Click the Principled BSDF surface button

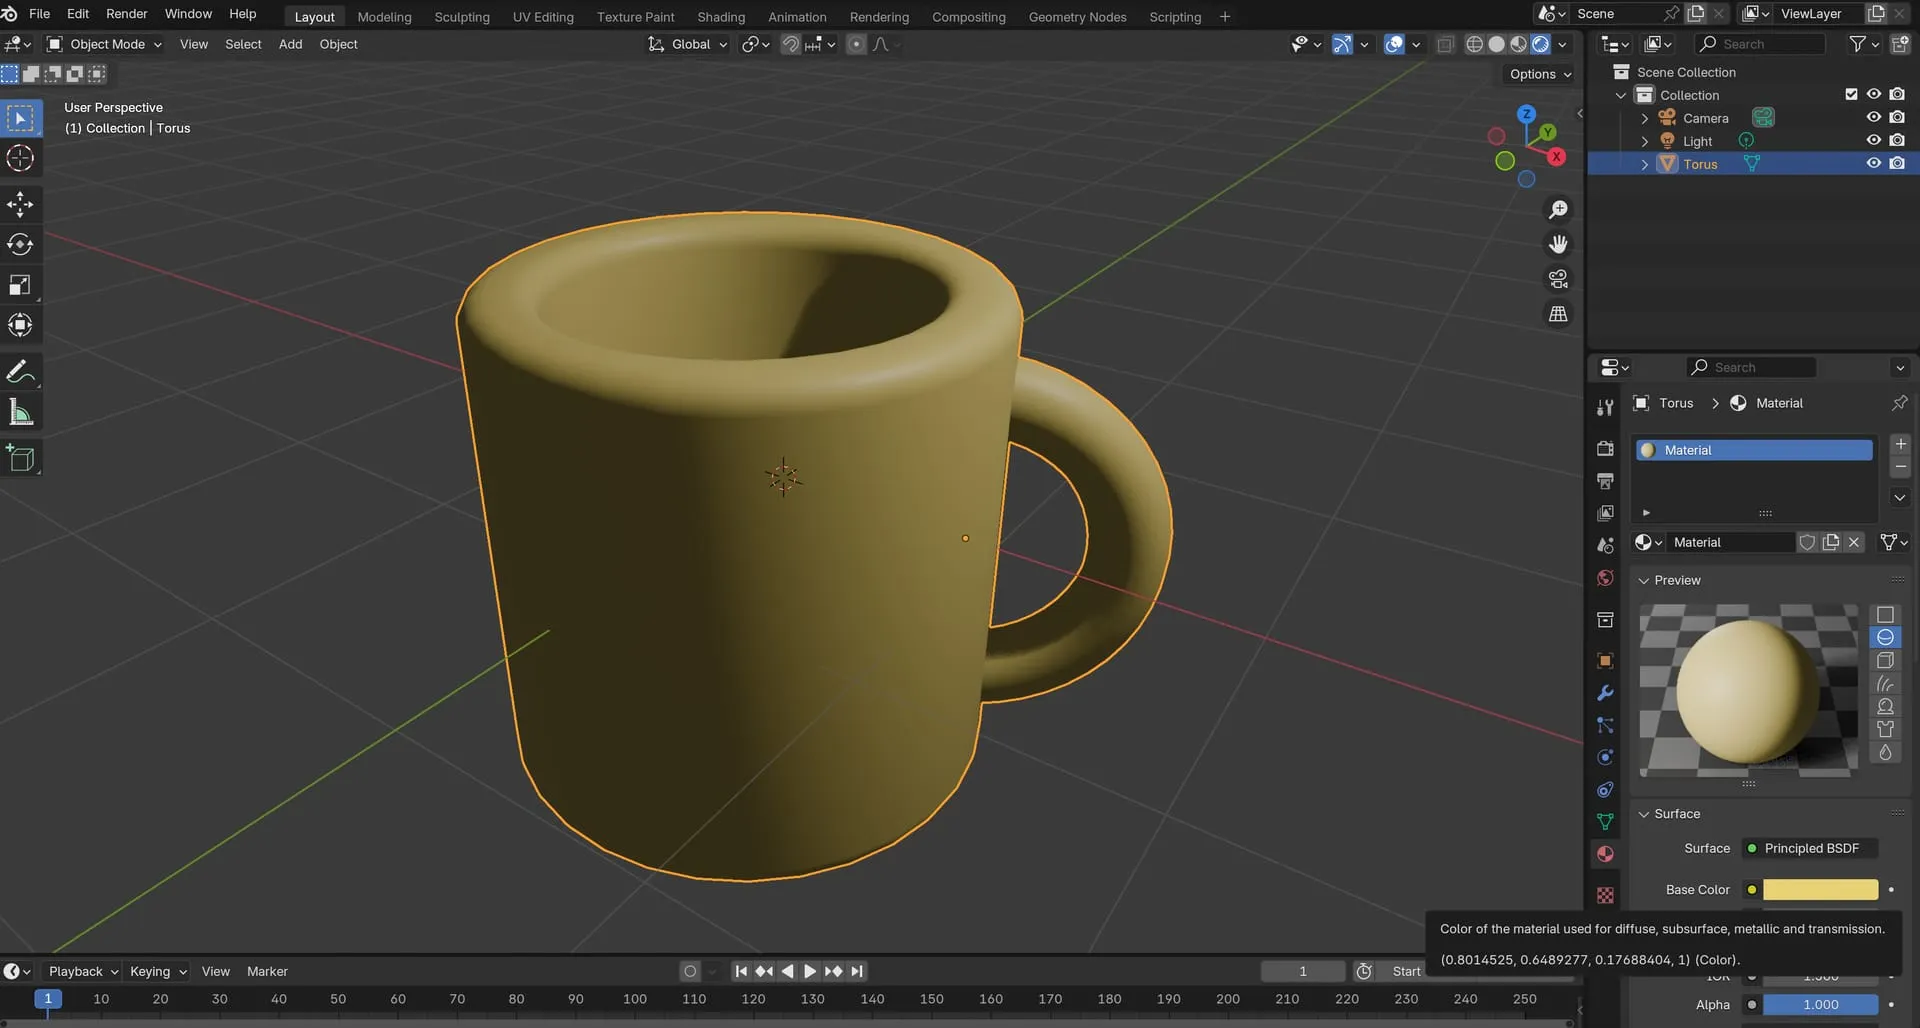coord(1810,848)
